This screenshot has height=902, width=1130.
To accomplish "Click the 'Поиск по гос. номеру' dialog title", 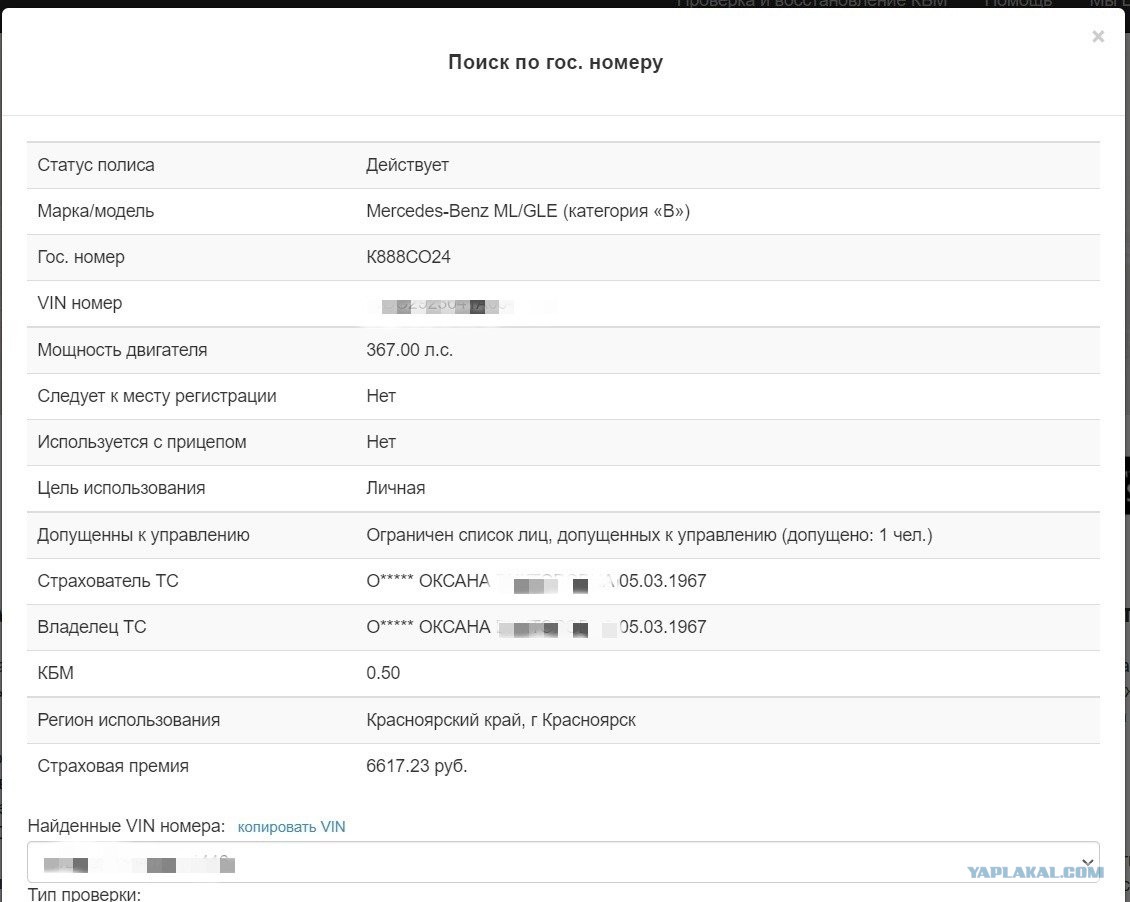I will [x=556, y=62].
